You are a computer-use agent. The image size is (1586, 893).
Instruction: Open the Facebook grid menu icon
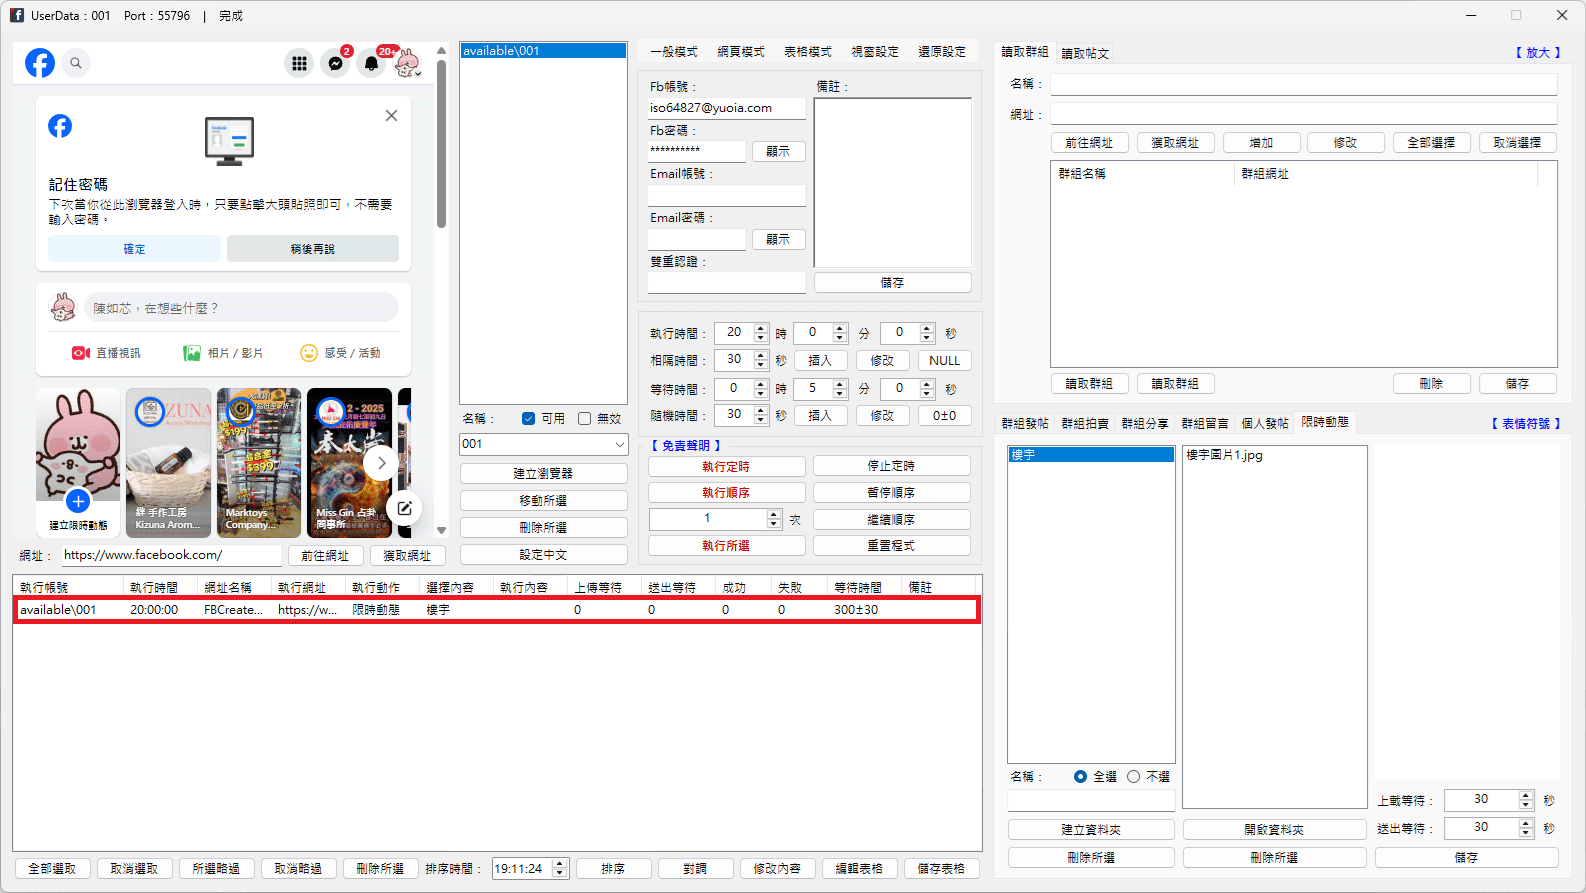pos(299,63)
